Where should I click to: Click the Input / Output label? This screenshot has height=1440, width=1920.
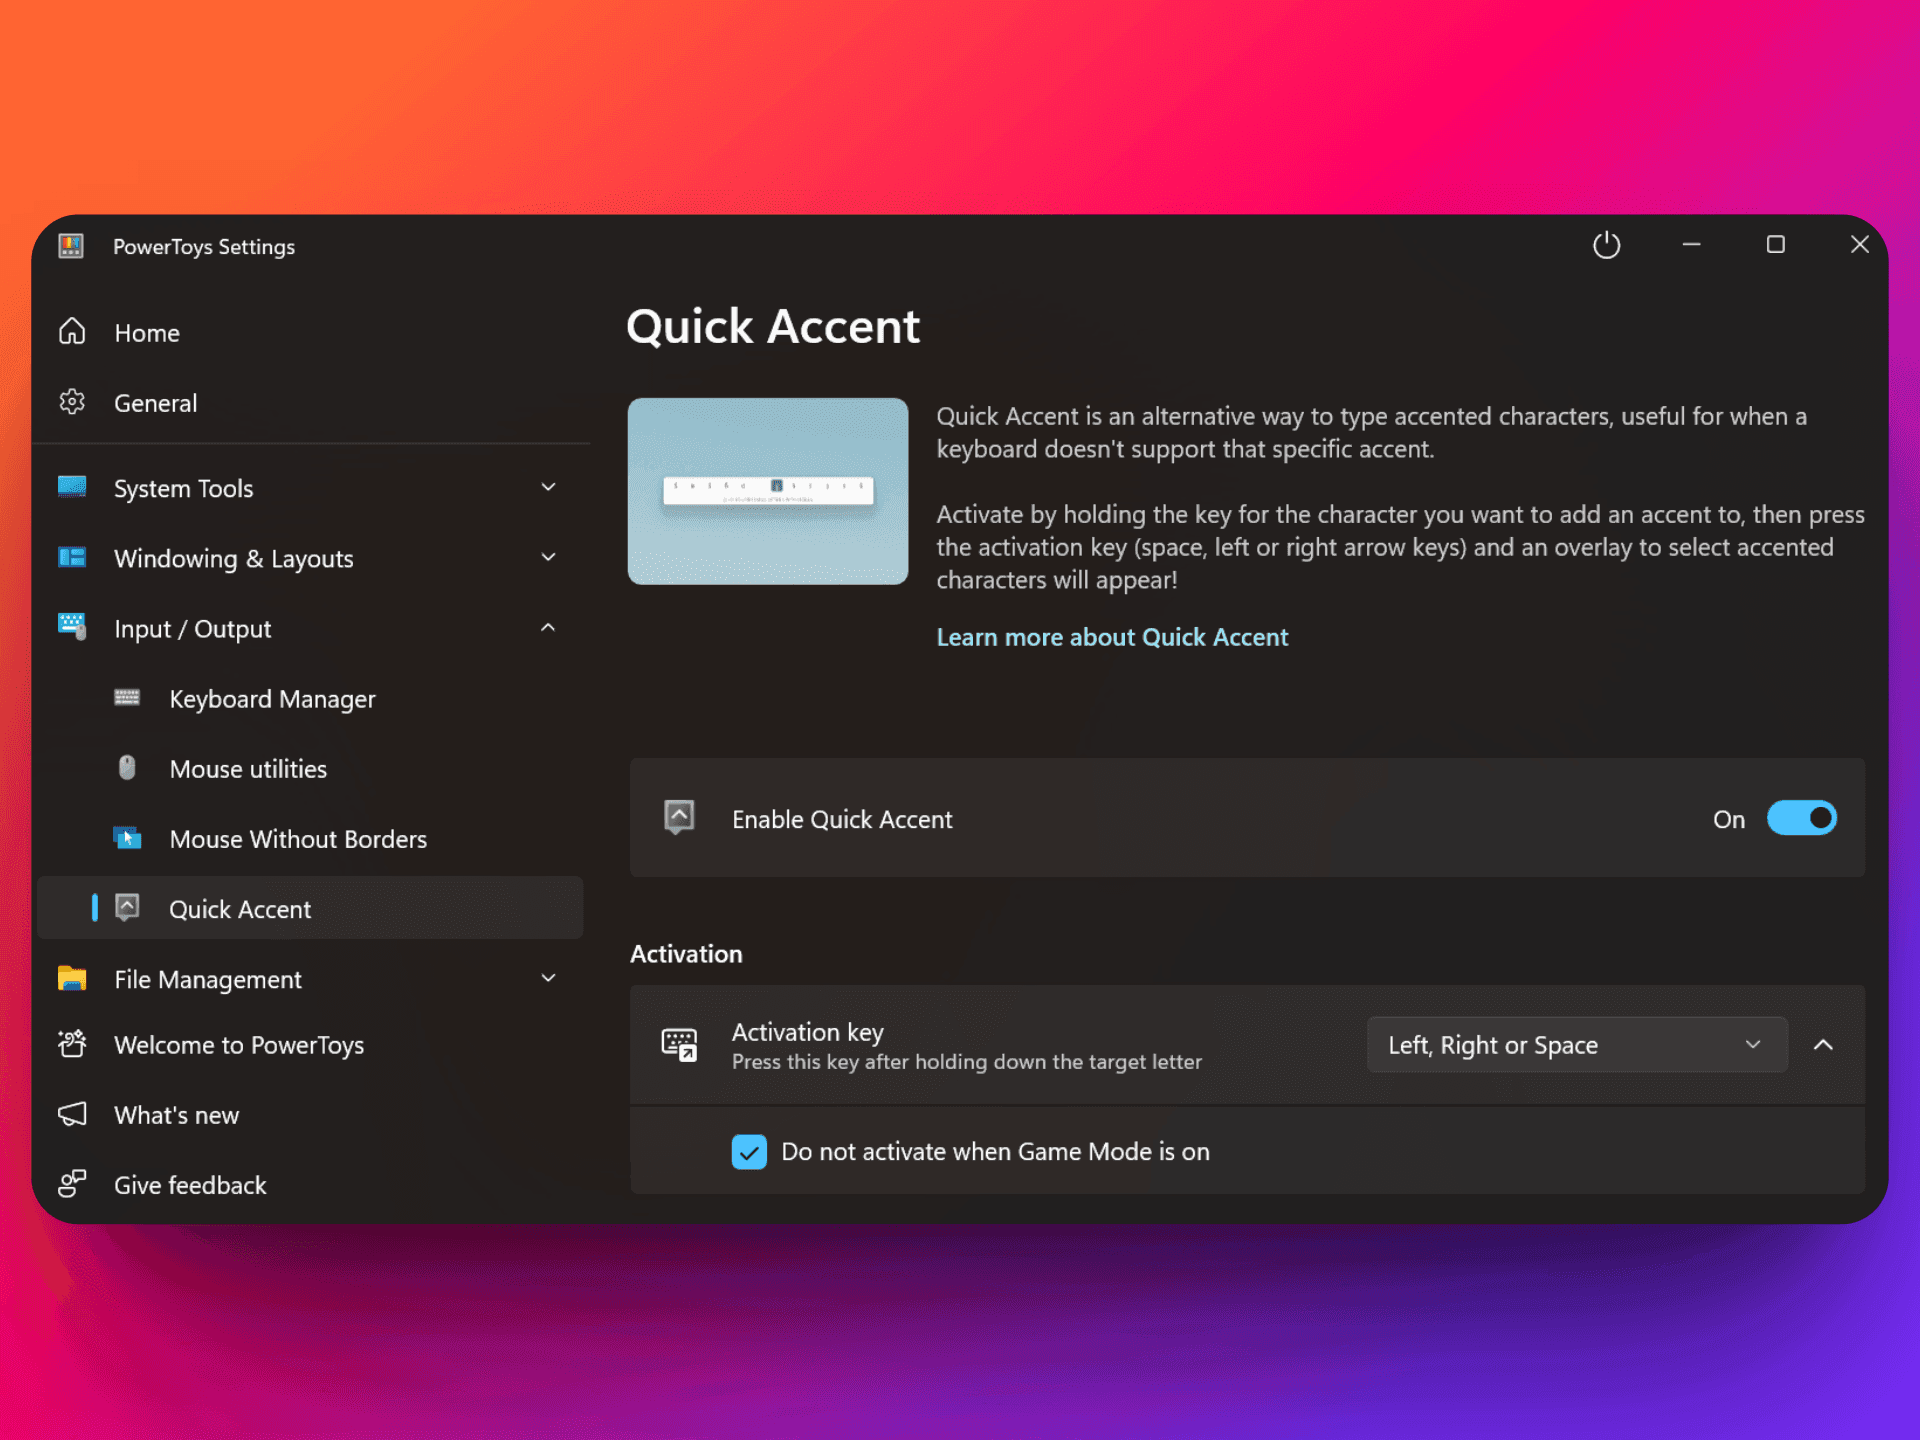[x=193, y=629]
